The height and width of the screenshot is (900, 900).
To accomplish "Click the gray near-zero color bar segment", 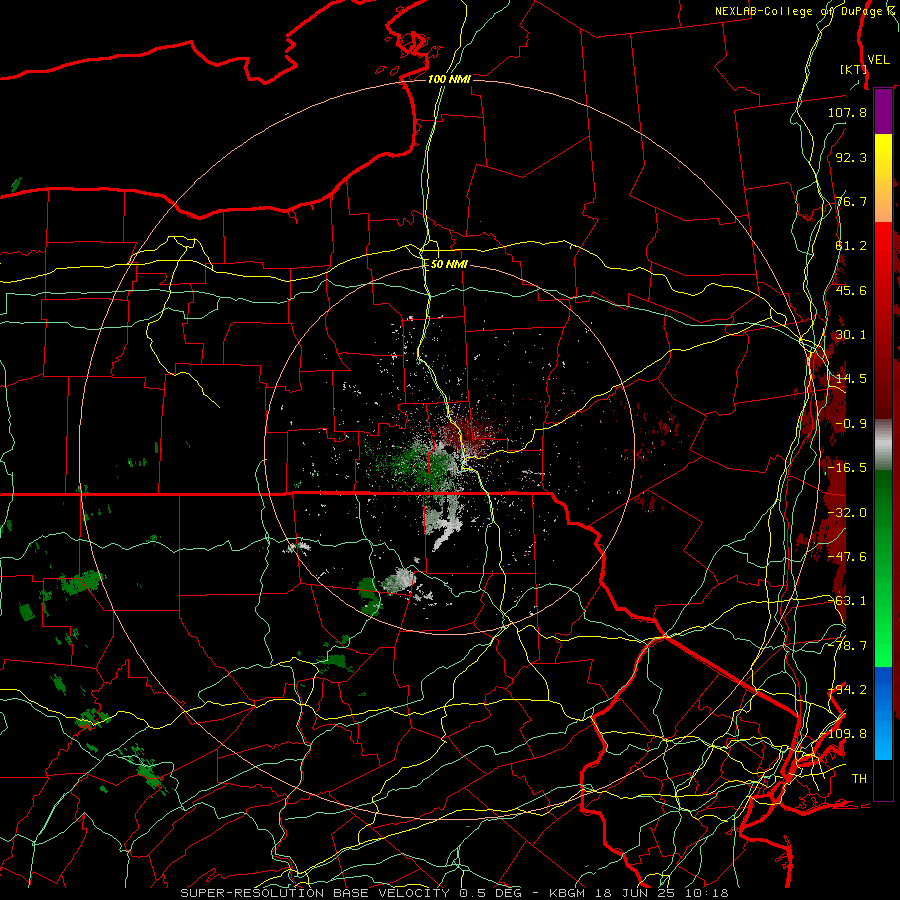I will 883,443.
